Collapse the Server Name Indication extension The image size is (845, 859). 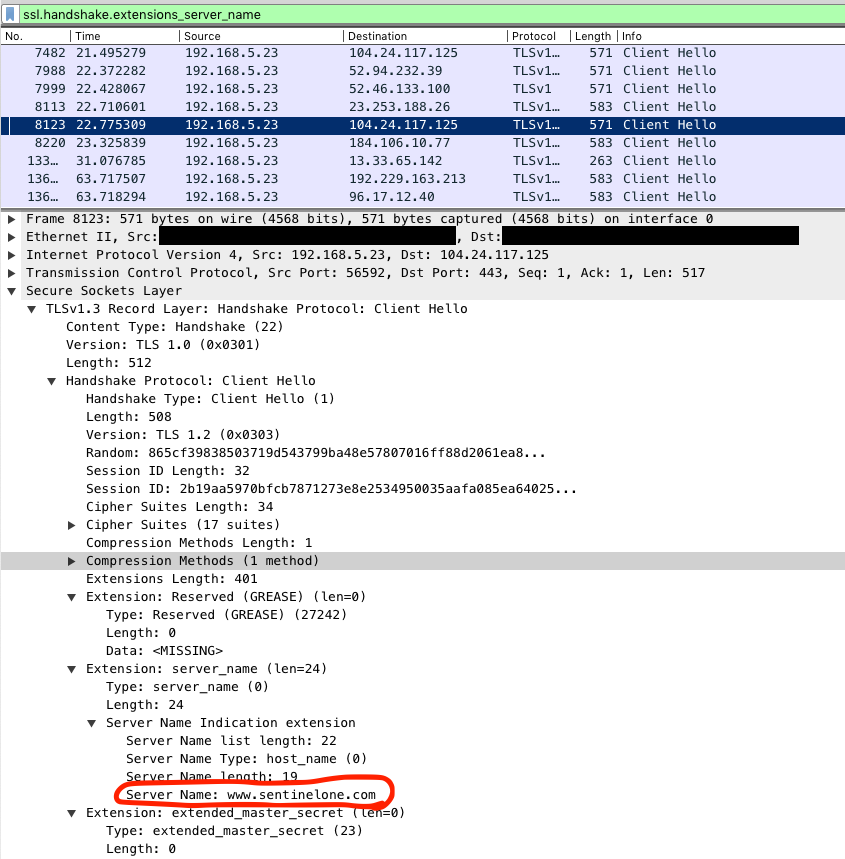(92, 723)
